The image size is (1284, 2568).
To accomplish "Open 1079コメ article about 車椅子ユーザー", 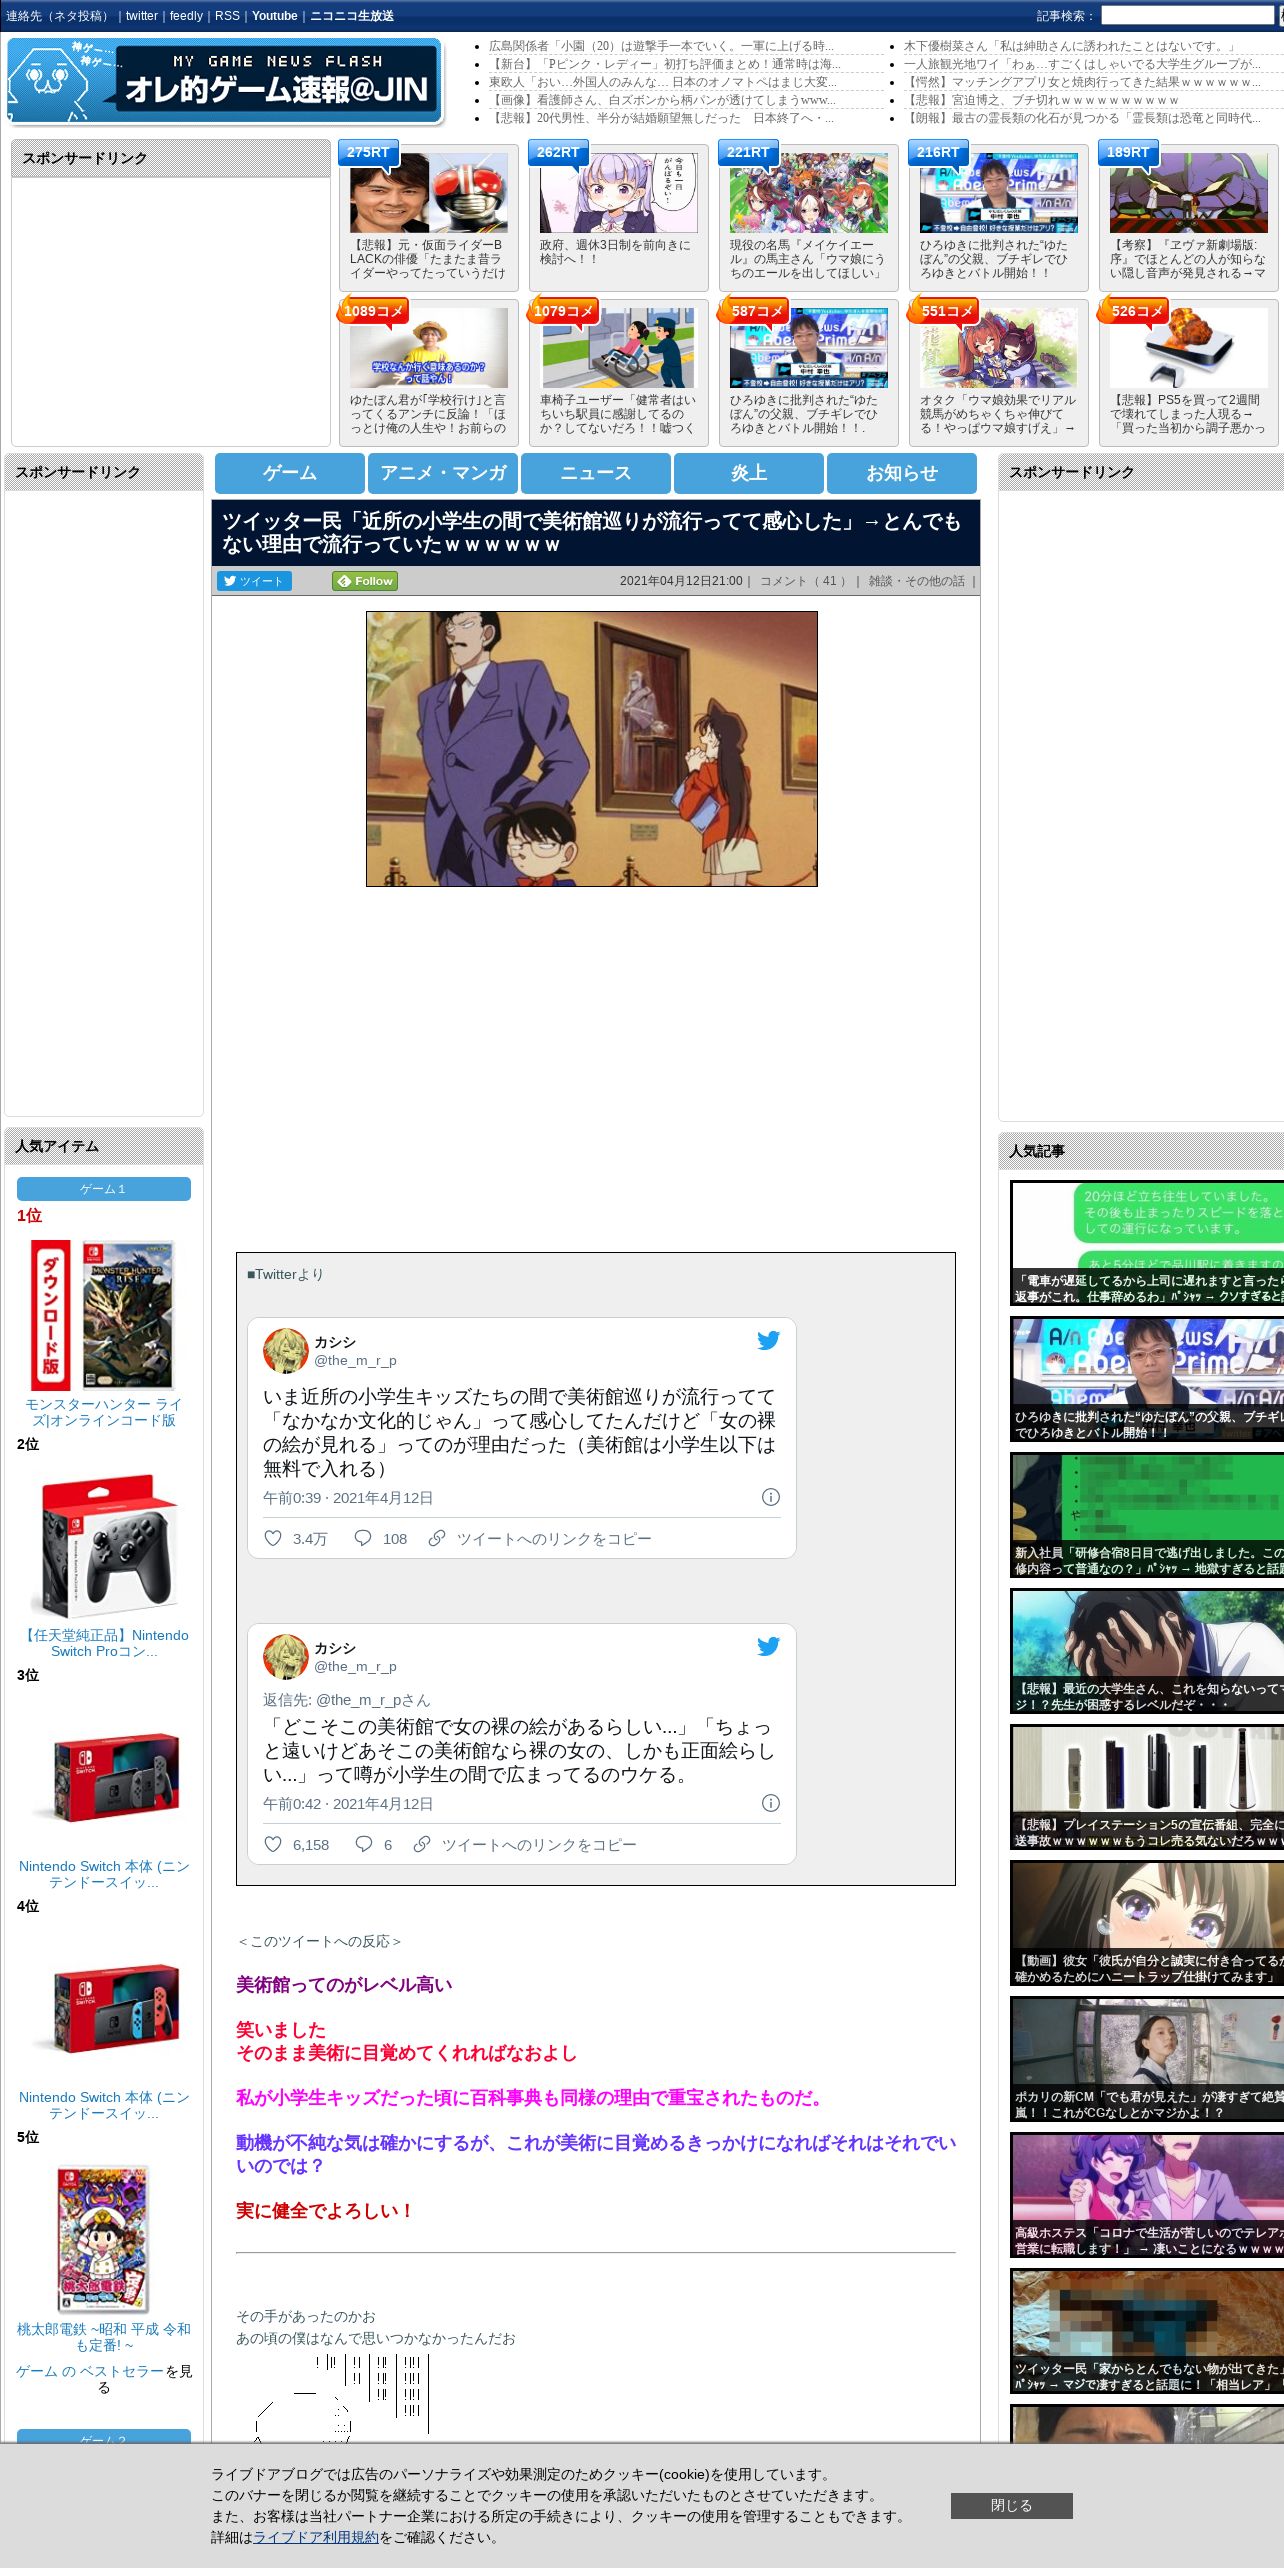I will click(618, 372).
